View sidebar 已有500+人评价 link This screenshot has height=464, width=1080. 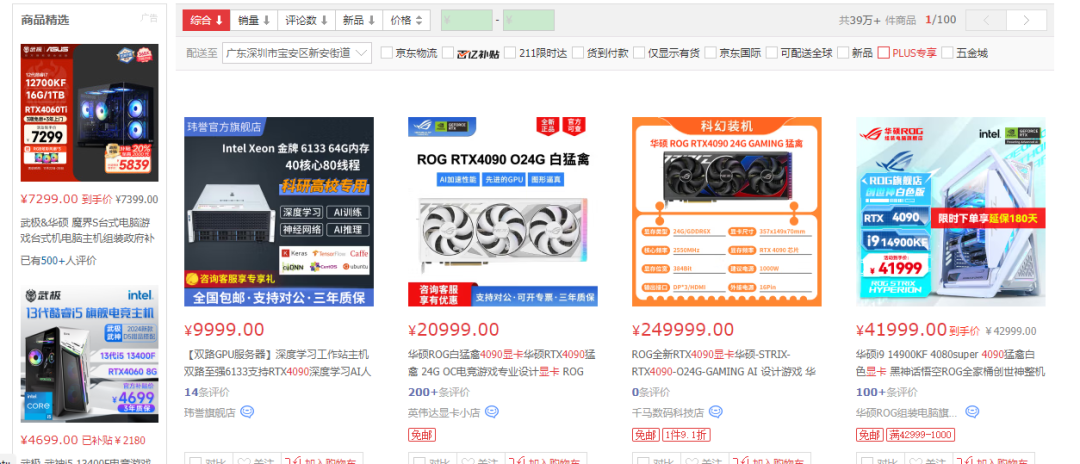[x=59, y=260]
